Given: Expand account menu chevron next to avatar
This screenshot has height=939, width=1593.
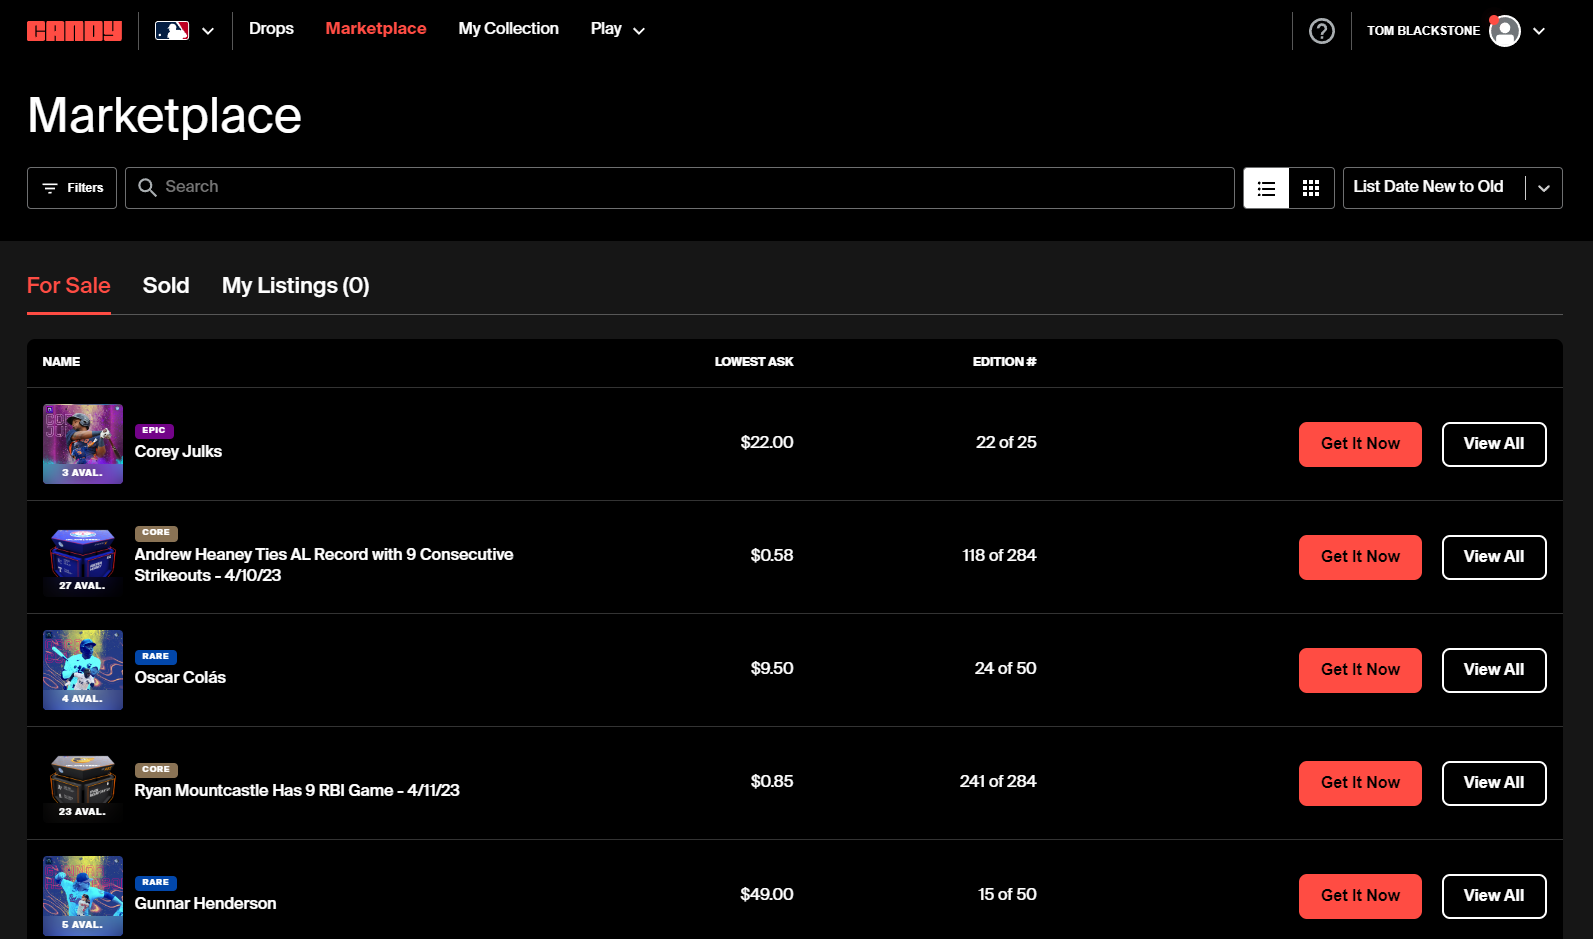Looking at the screenshot, I should (1539, 31).
